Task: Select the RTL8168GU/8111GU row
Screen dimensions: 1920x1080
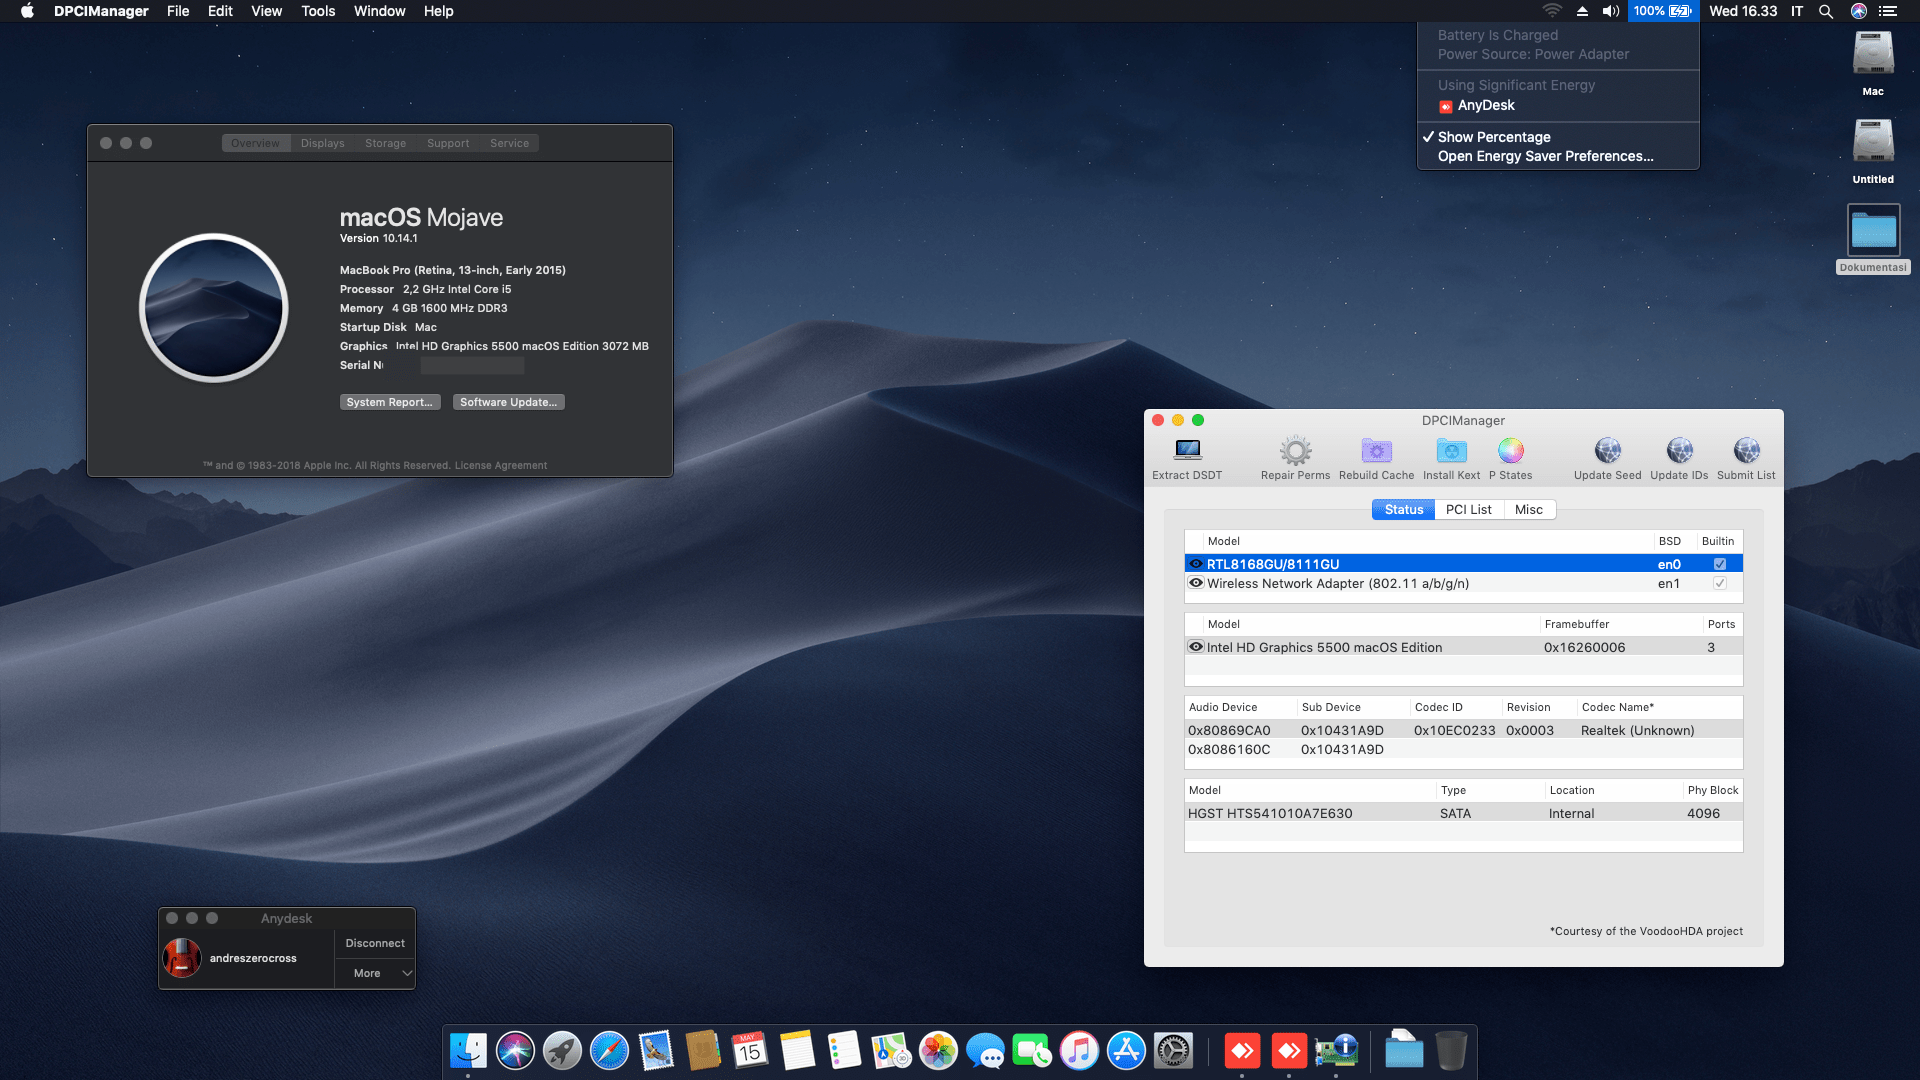Action: [1463, 564]
